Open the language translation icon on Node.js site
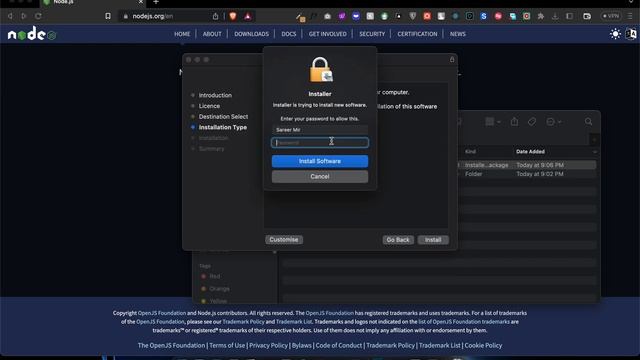This screenshot has height=360, width=640. coord(631,34)
